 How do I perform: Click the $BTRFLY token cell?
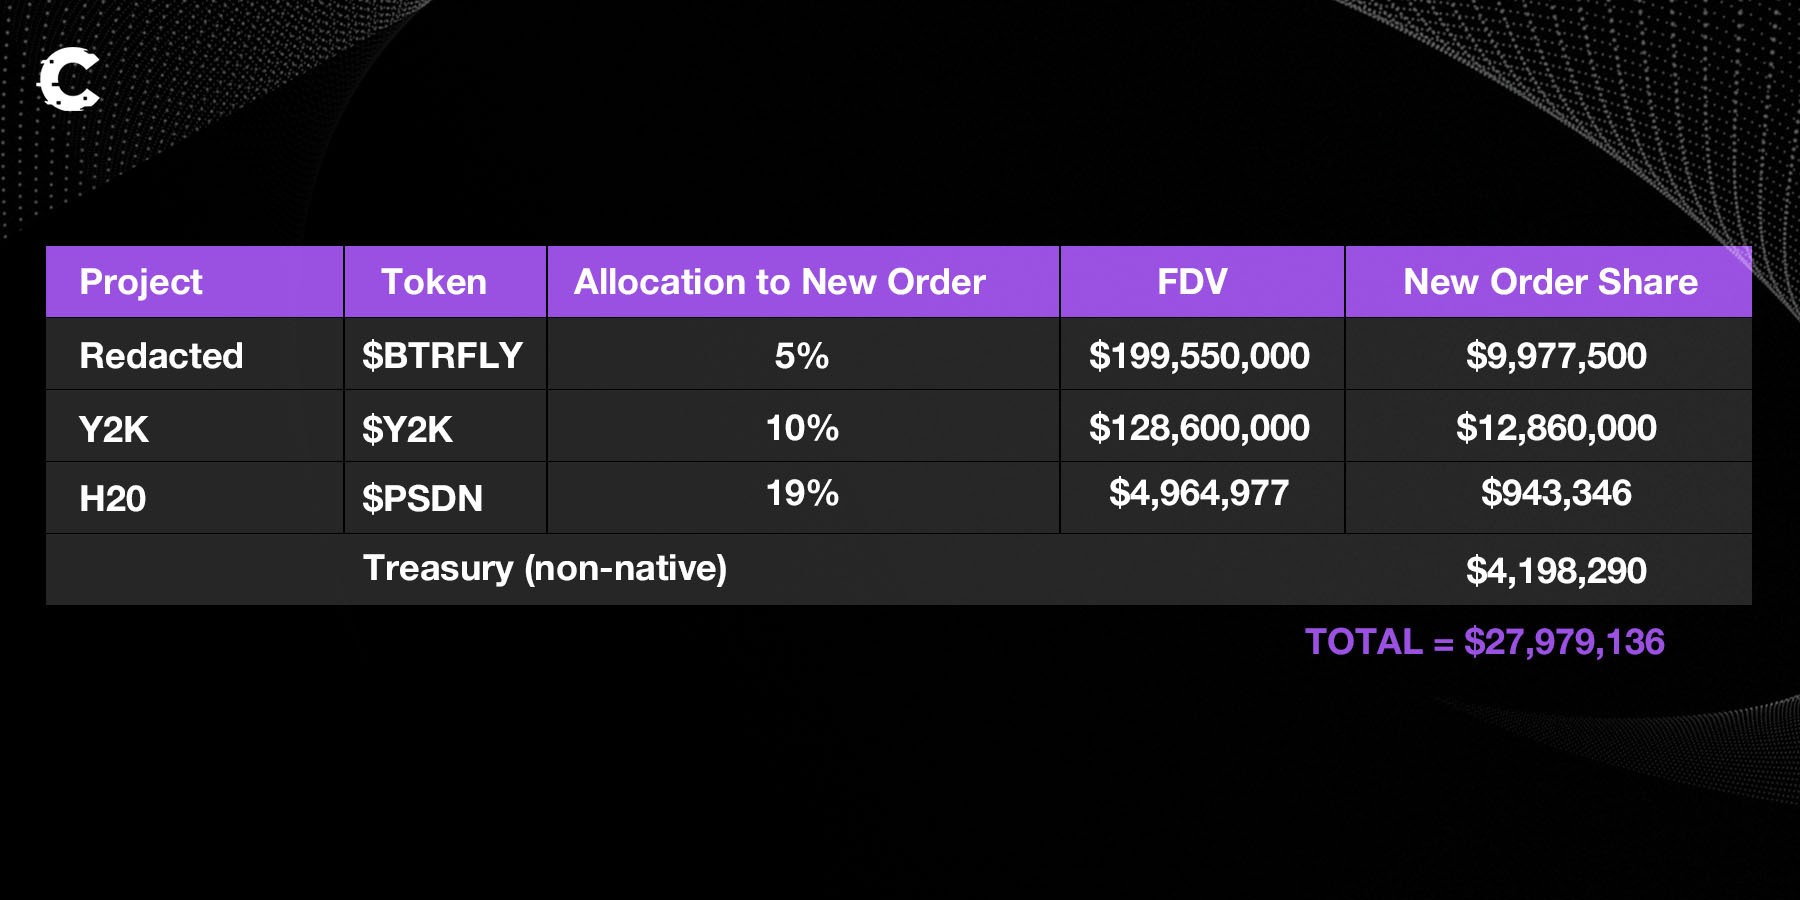[442, 356]
